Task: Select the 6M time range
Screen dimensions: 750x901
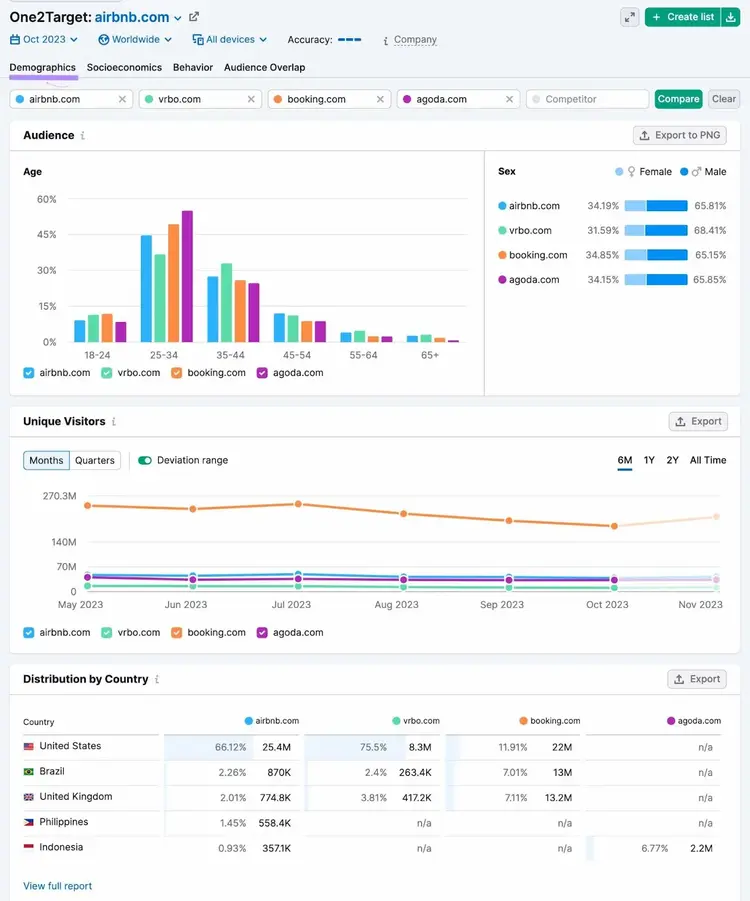Action: click(x=625, y=460)
